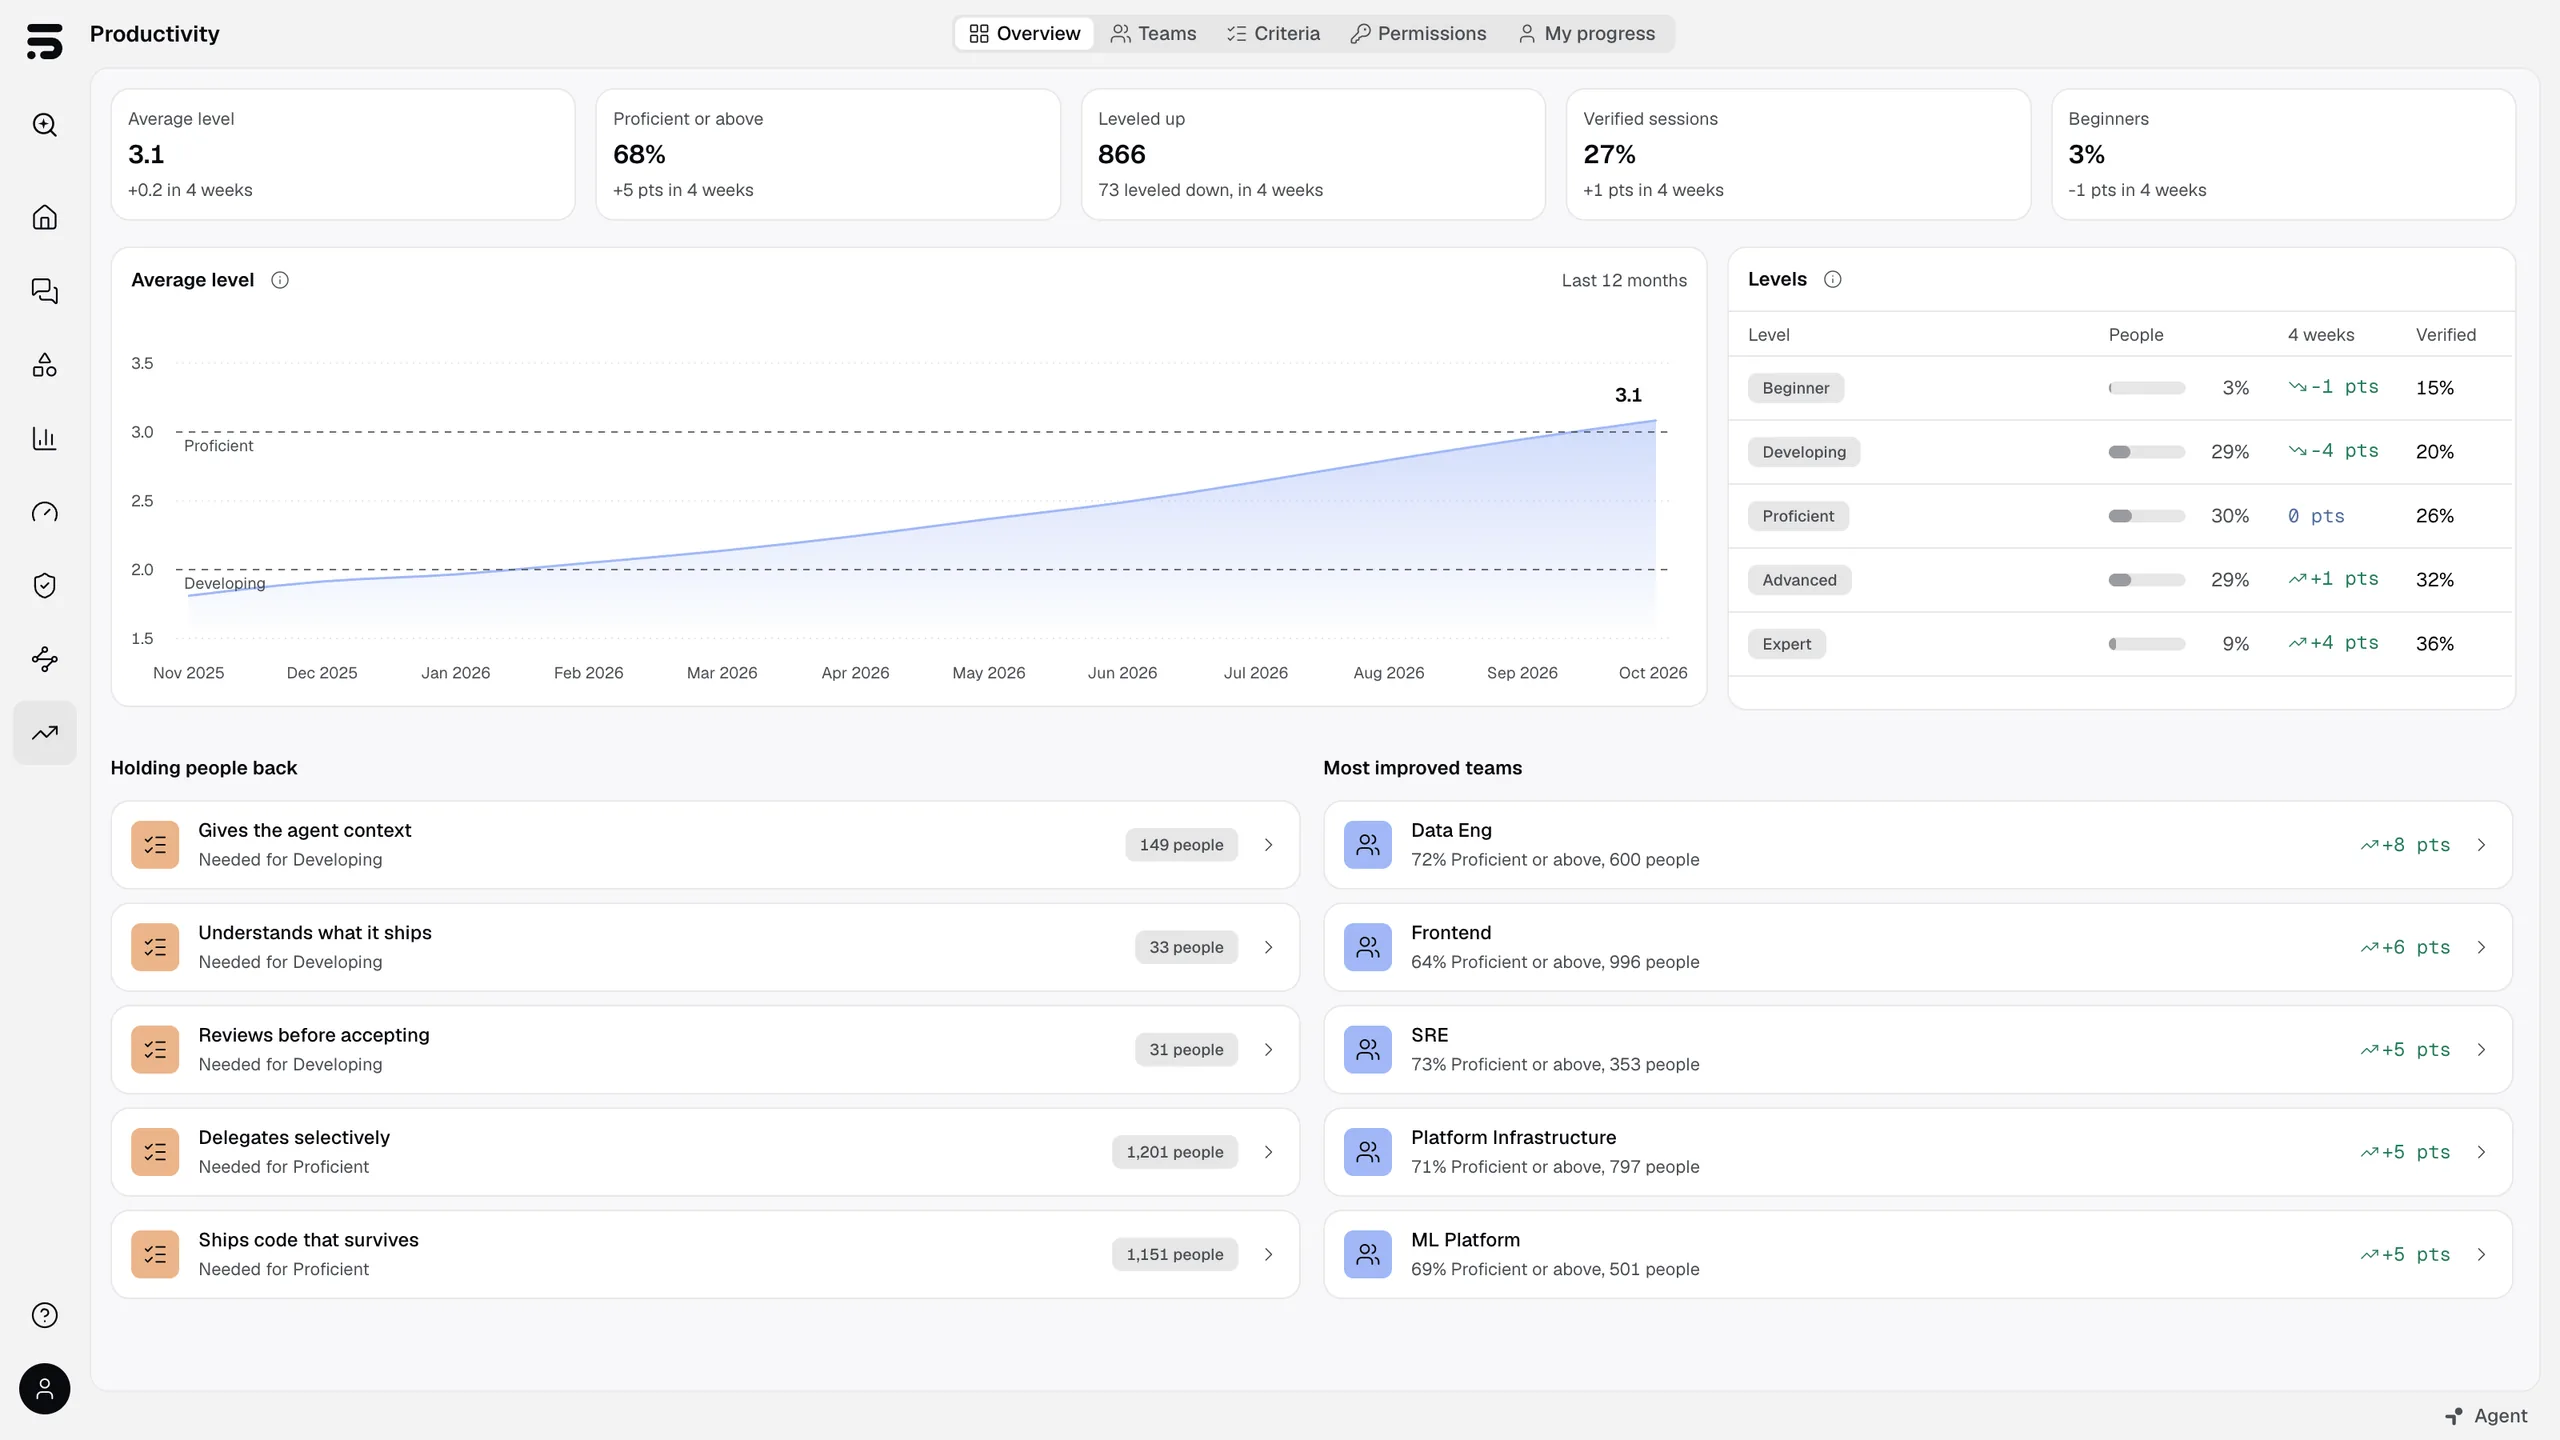
Task: Click the Reviews before accepting checklist icon
Action: coord(155,1050)
